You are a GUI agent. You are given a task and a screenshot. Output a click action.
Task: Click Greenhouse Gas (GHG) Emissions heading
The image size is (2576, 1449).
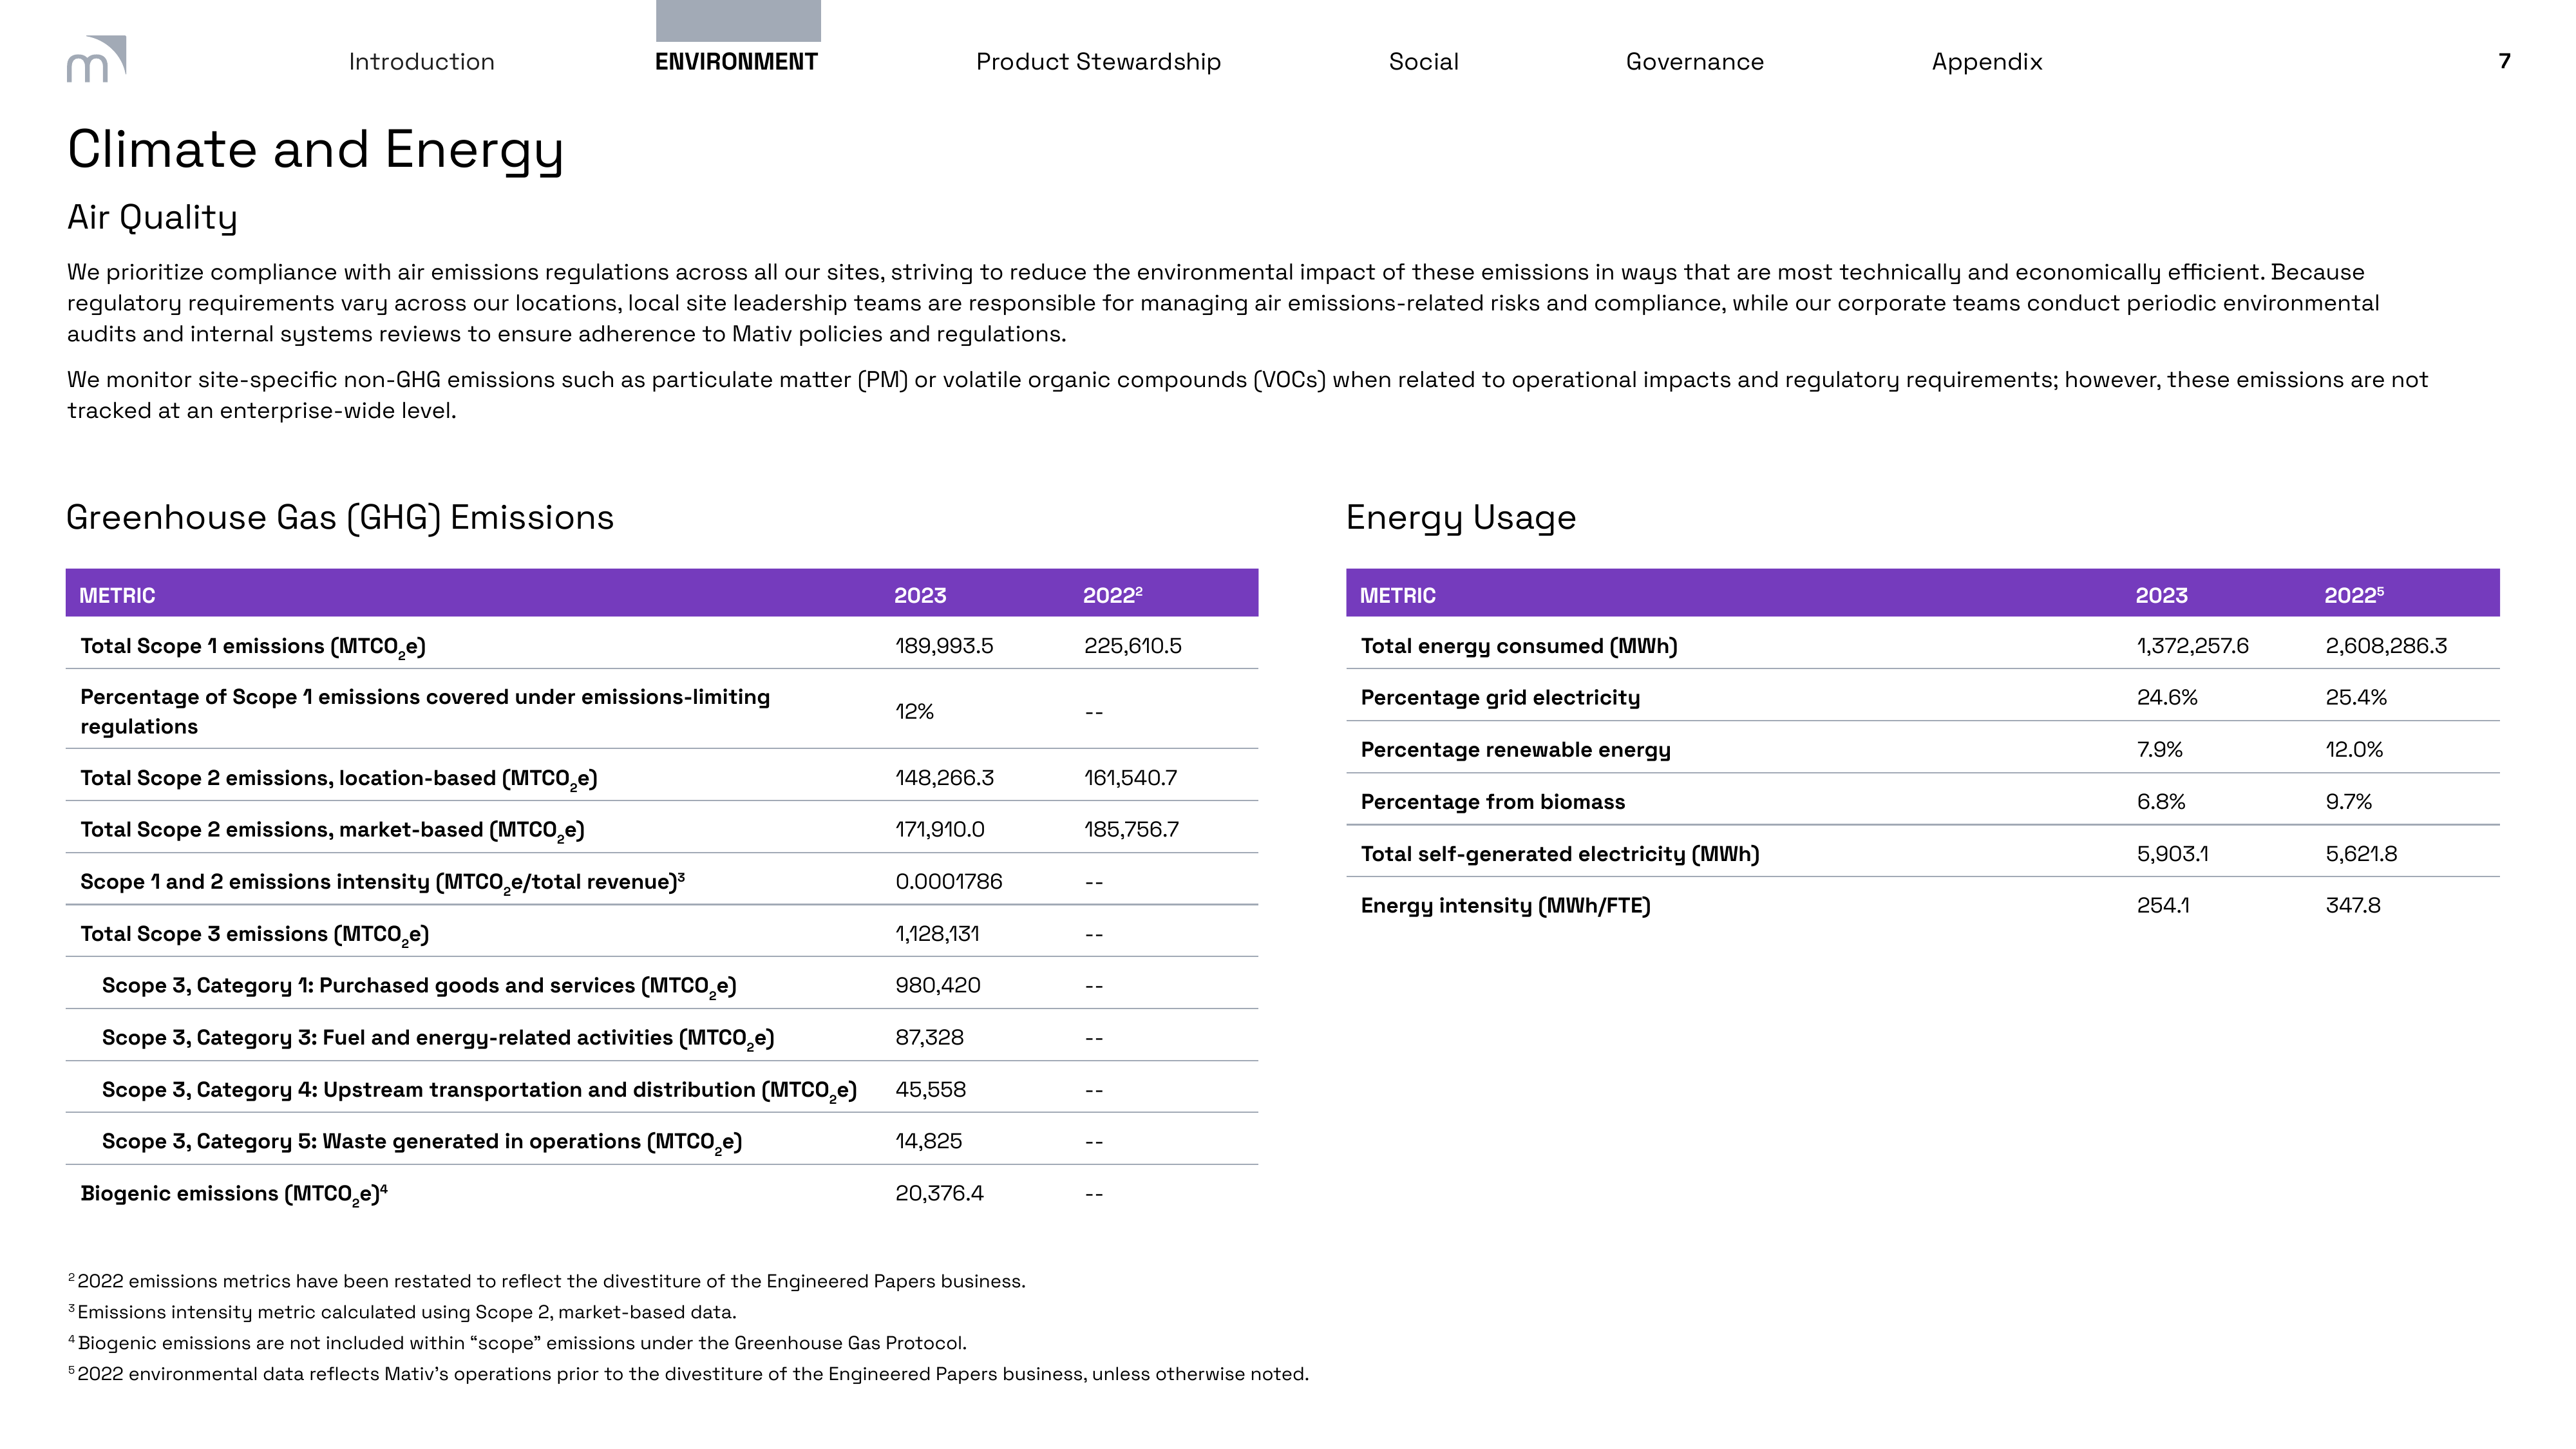click(x=340, y=518)
